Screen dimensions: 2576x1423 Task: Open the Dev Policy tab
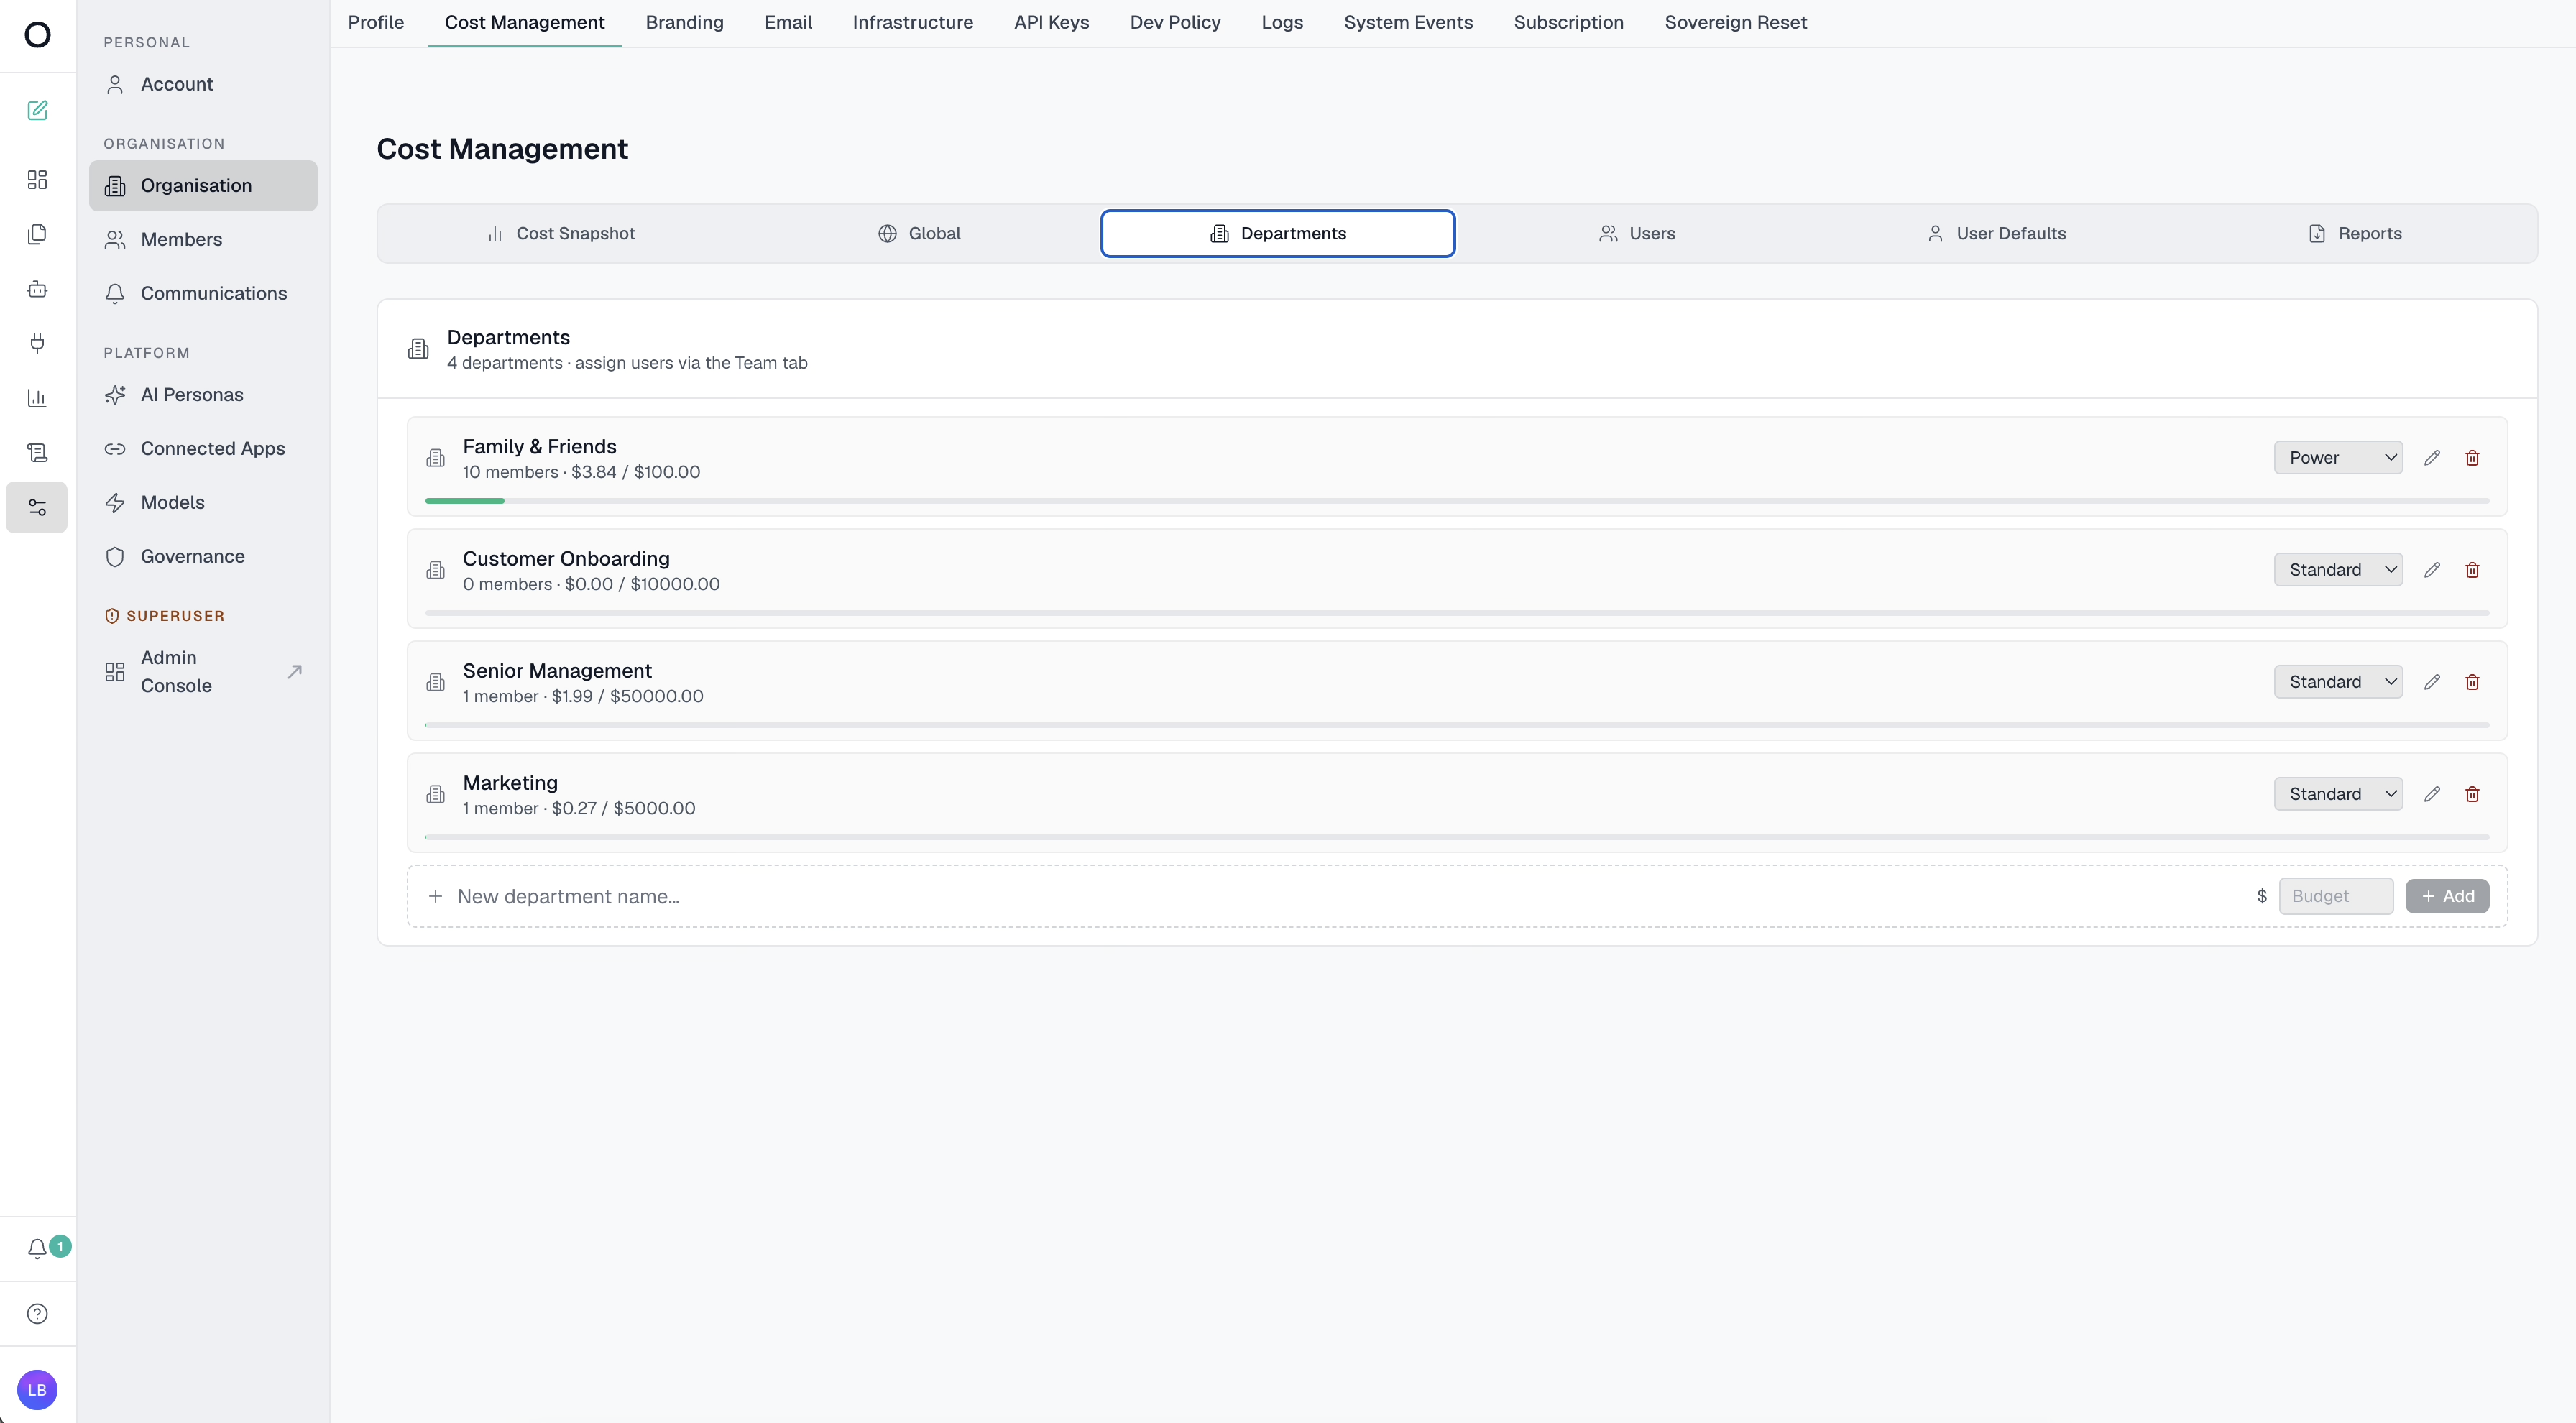pyautogui.click(x=1175, y=22)
